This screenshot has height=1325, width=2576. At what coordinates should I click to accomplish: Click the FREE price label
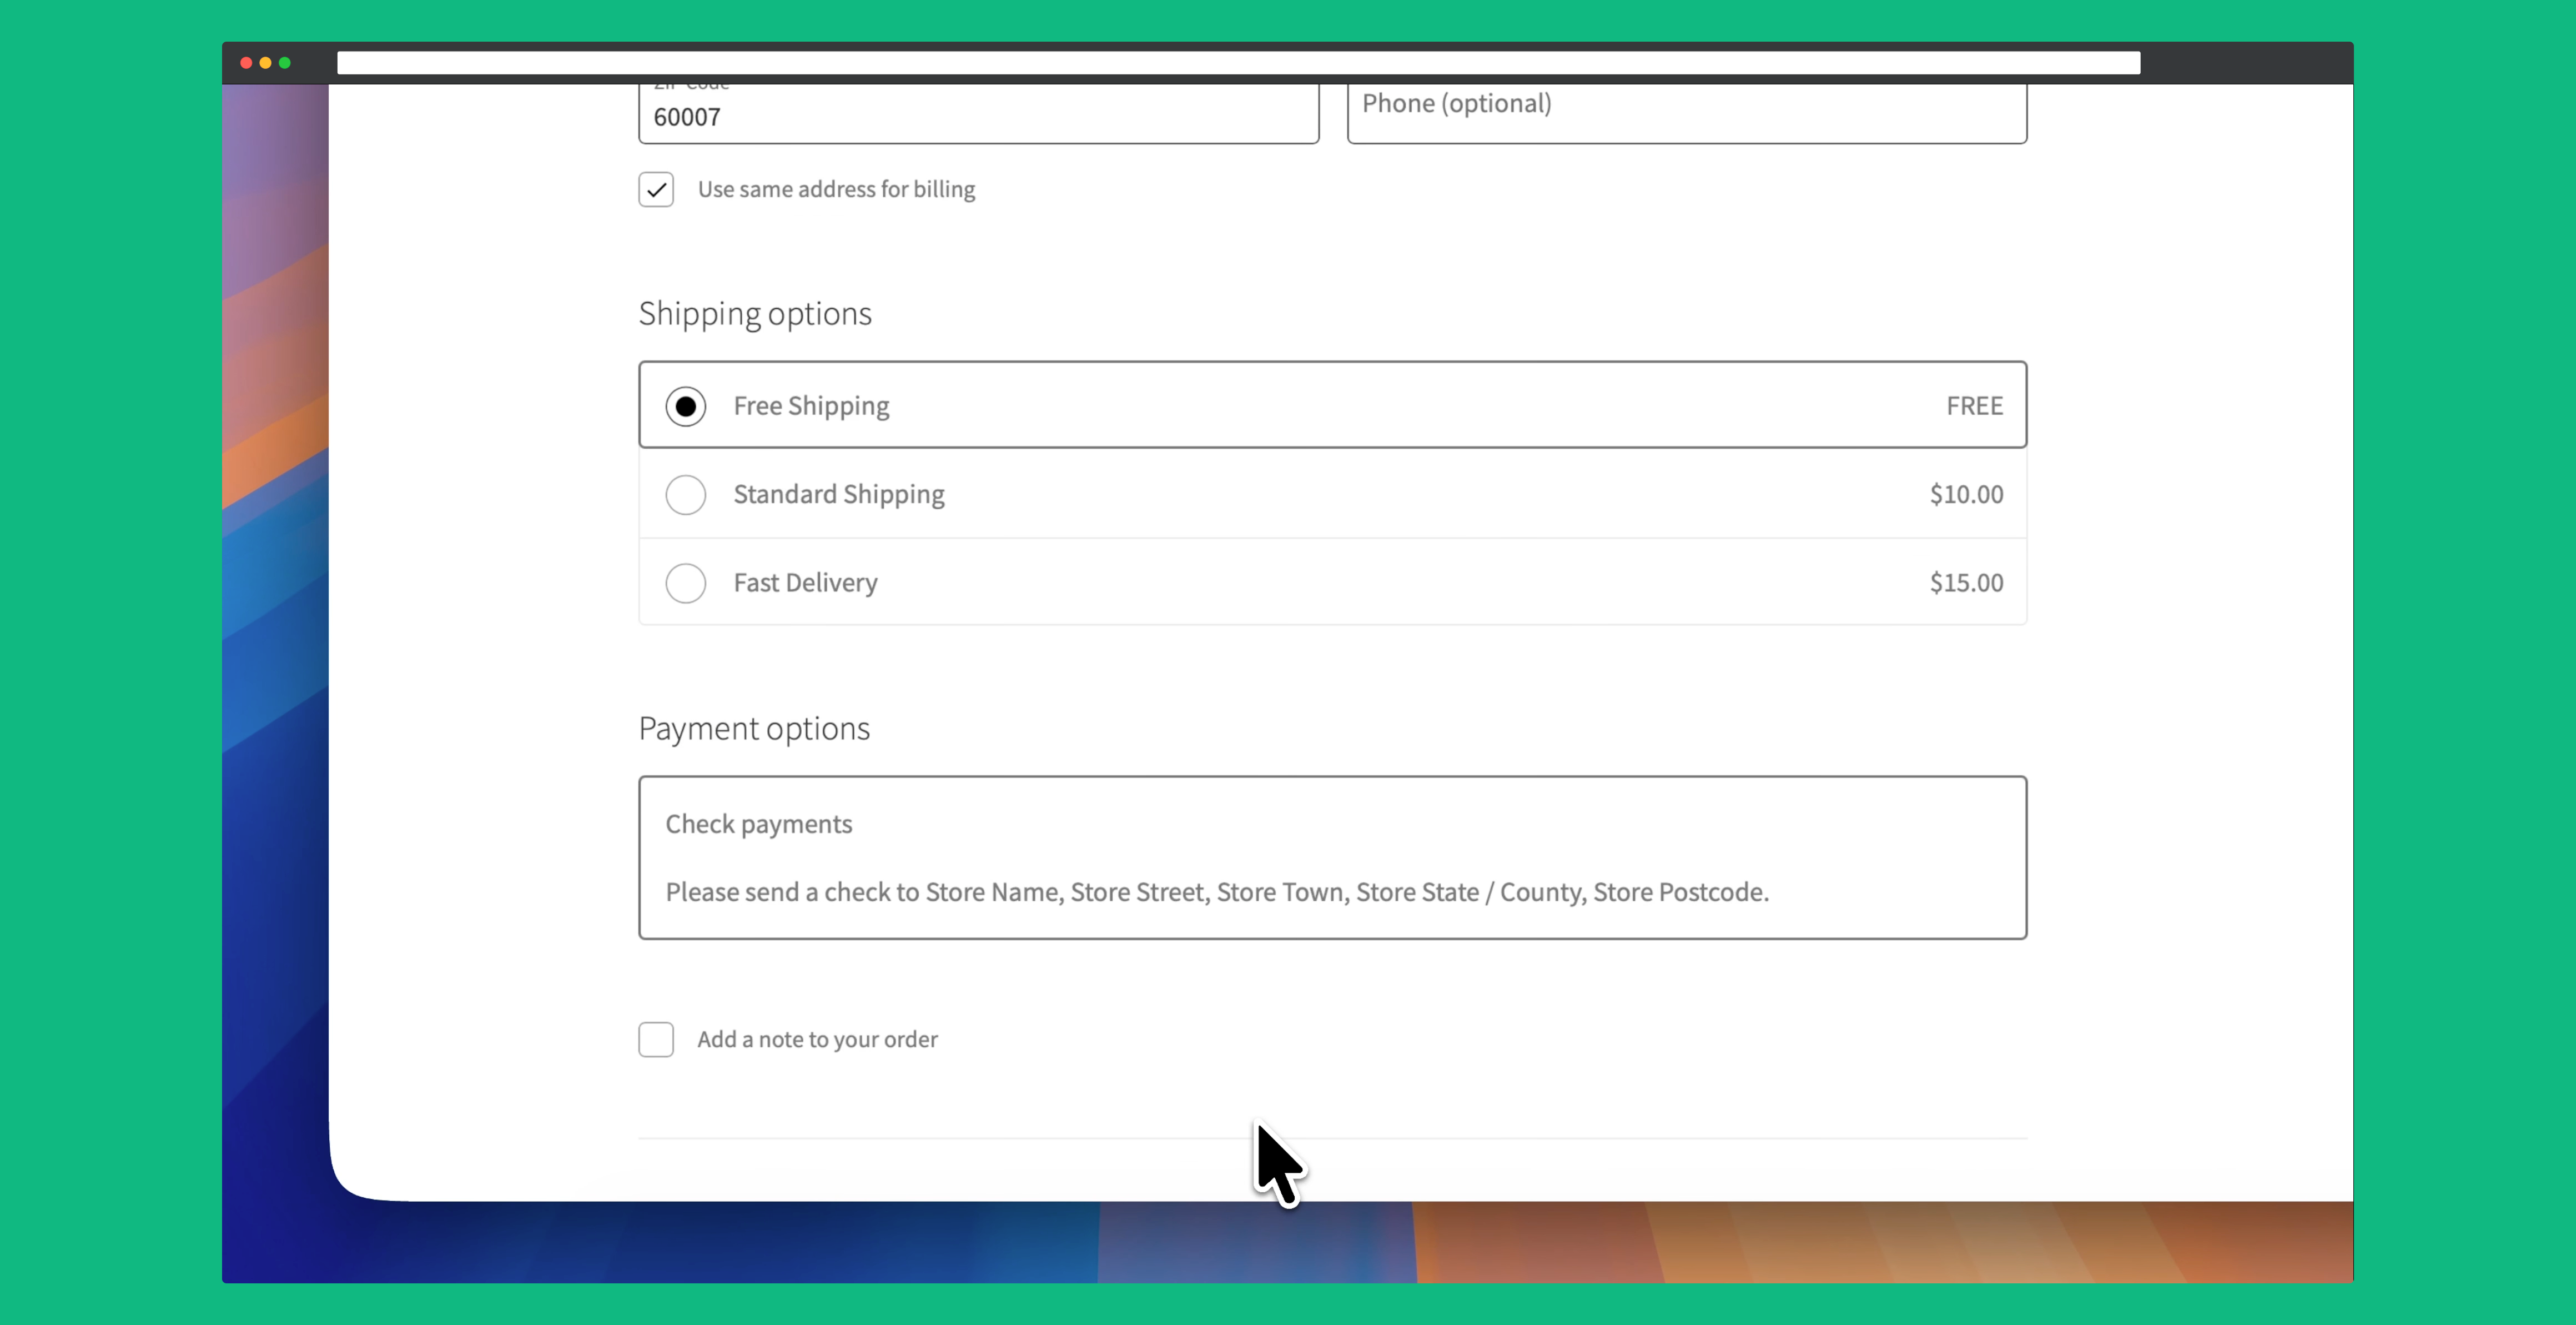coord(1973,406)
